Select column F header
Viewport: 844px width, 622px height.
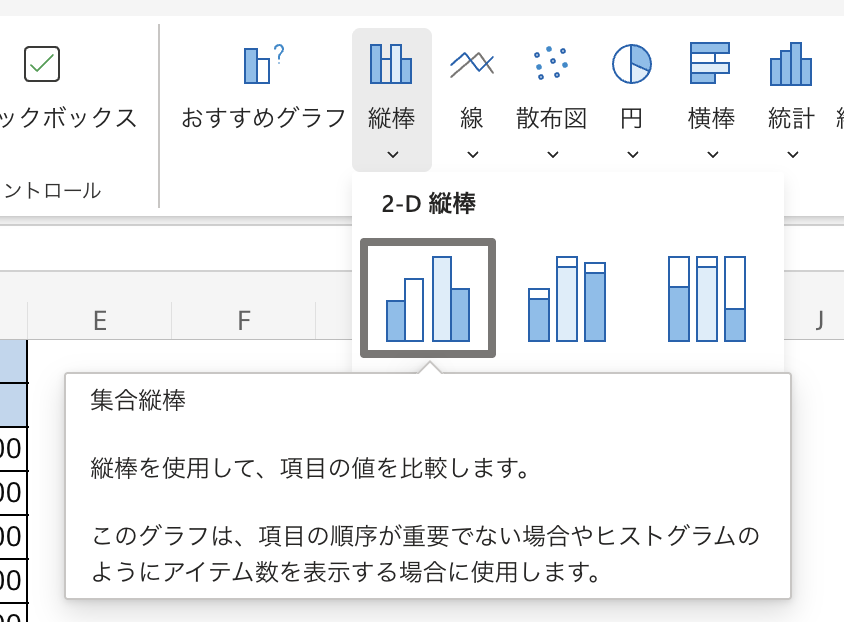(243, 320)
